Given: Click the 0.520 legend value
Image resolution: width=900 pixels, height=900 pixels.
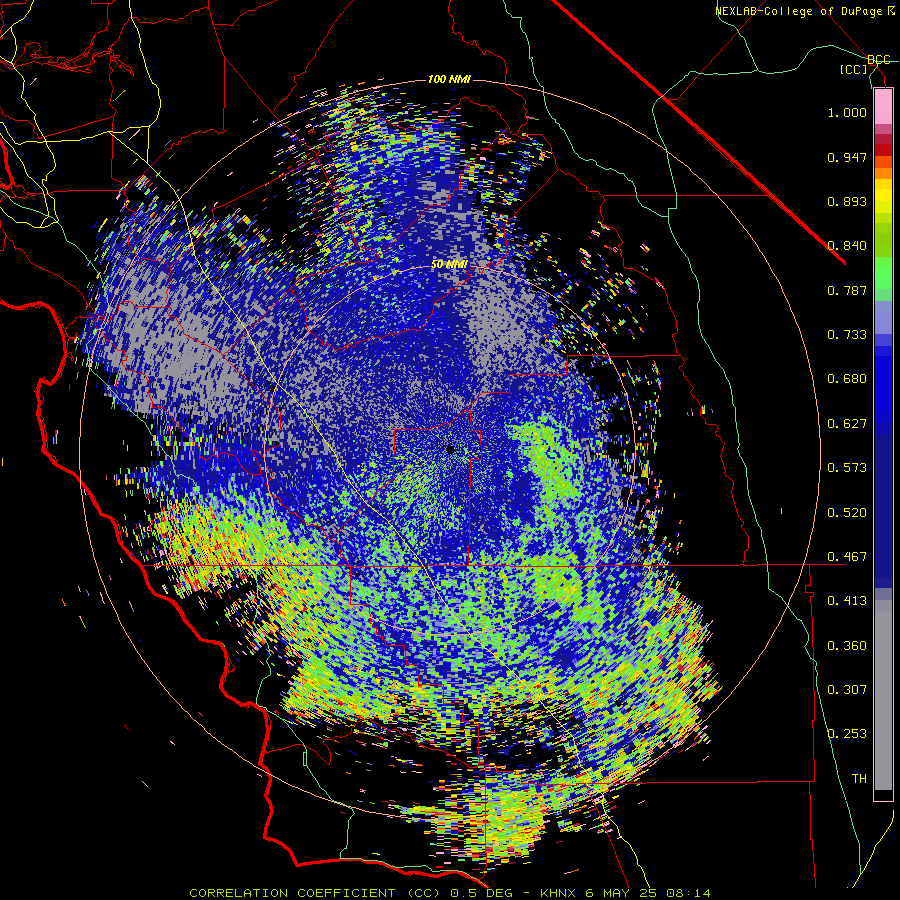Looking at the screenshot, I should [x=847, y=513].
